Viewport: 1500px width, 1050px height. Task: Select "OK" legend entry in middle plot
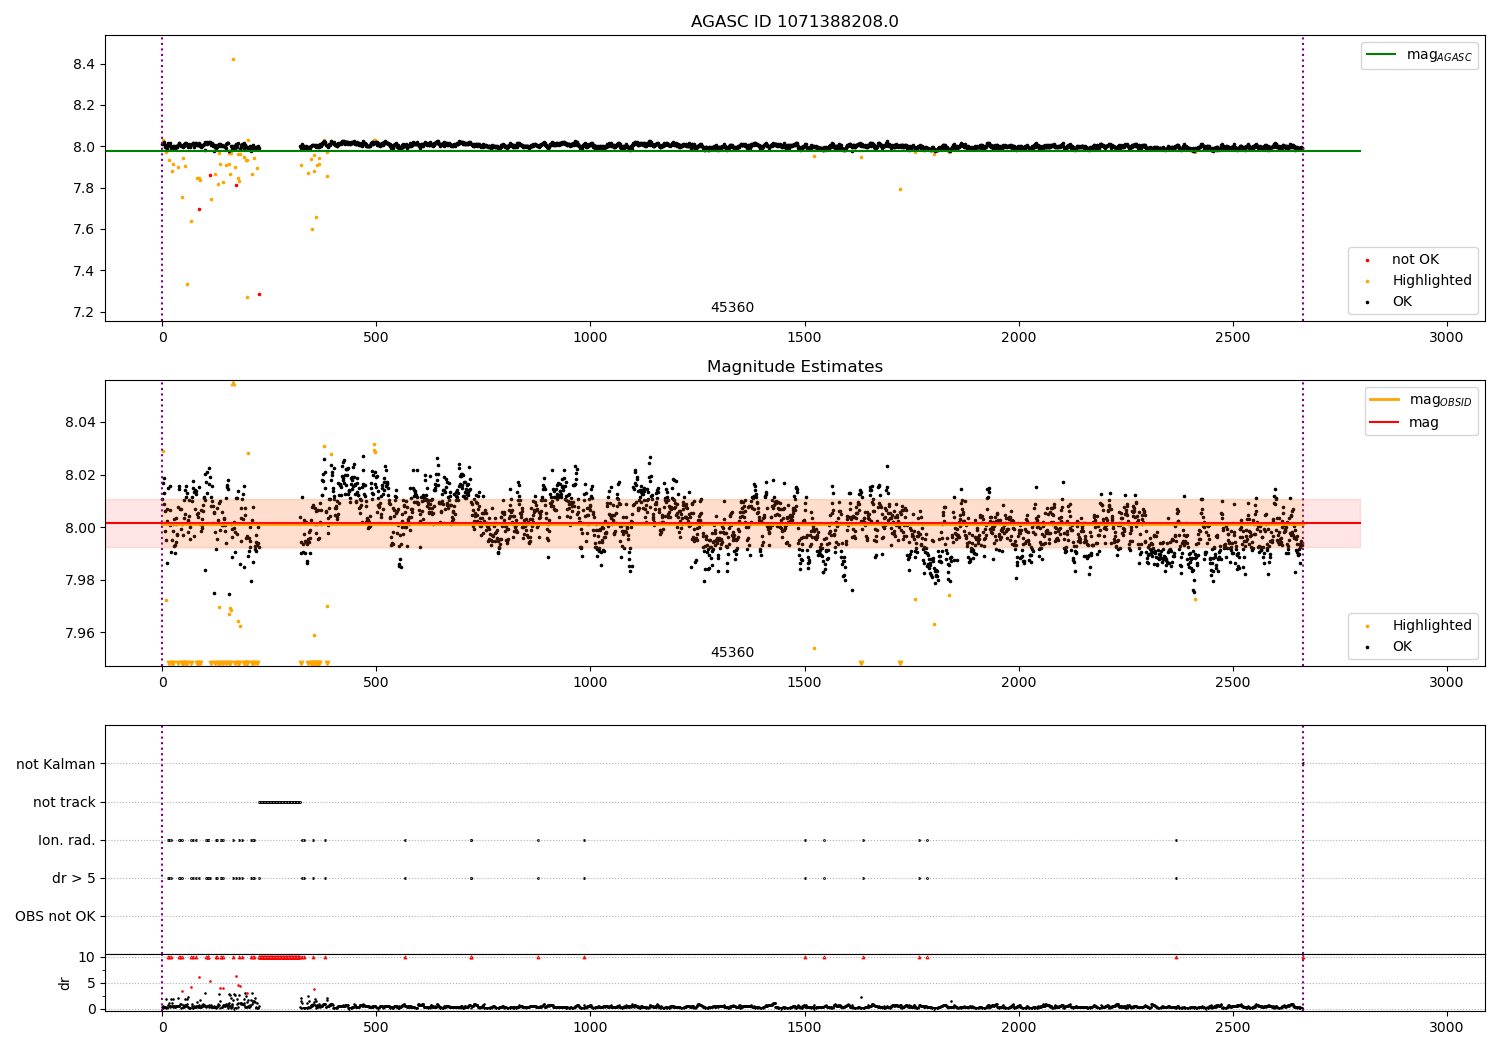1402,646
